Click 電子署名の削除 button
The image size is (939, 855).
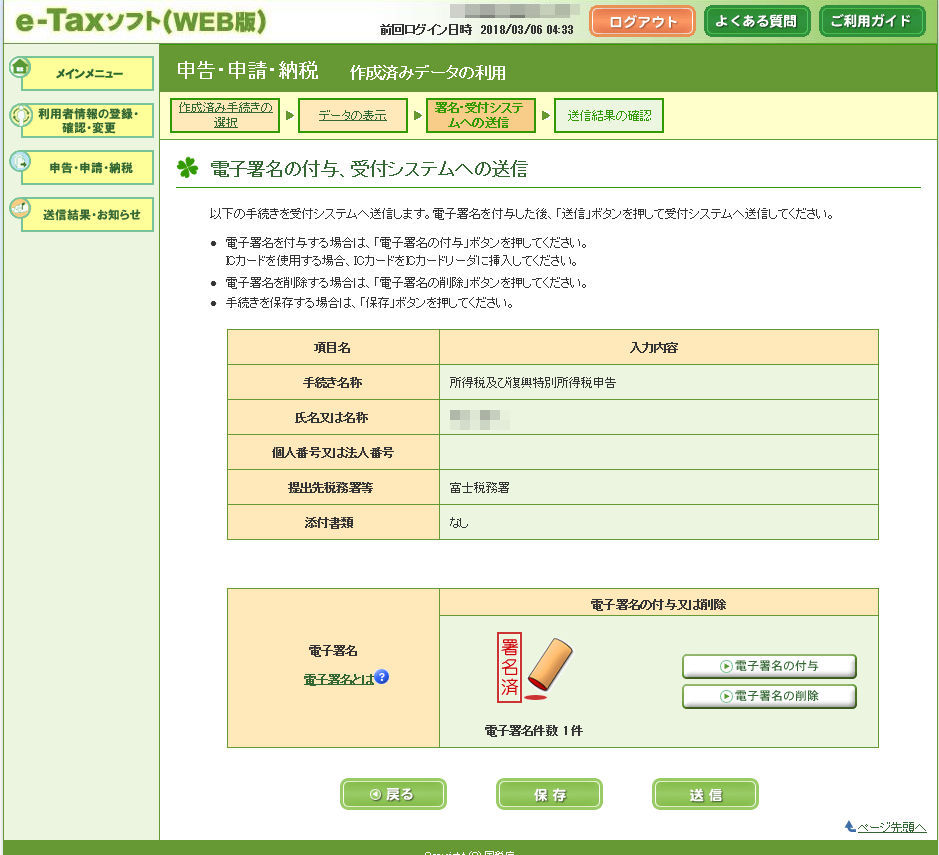point(770,696)
